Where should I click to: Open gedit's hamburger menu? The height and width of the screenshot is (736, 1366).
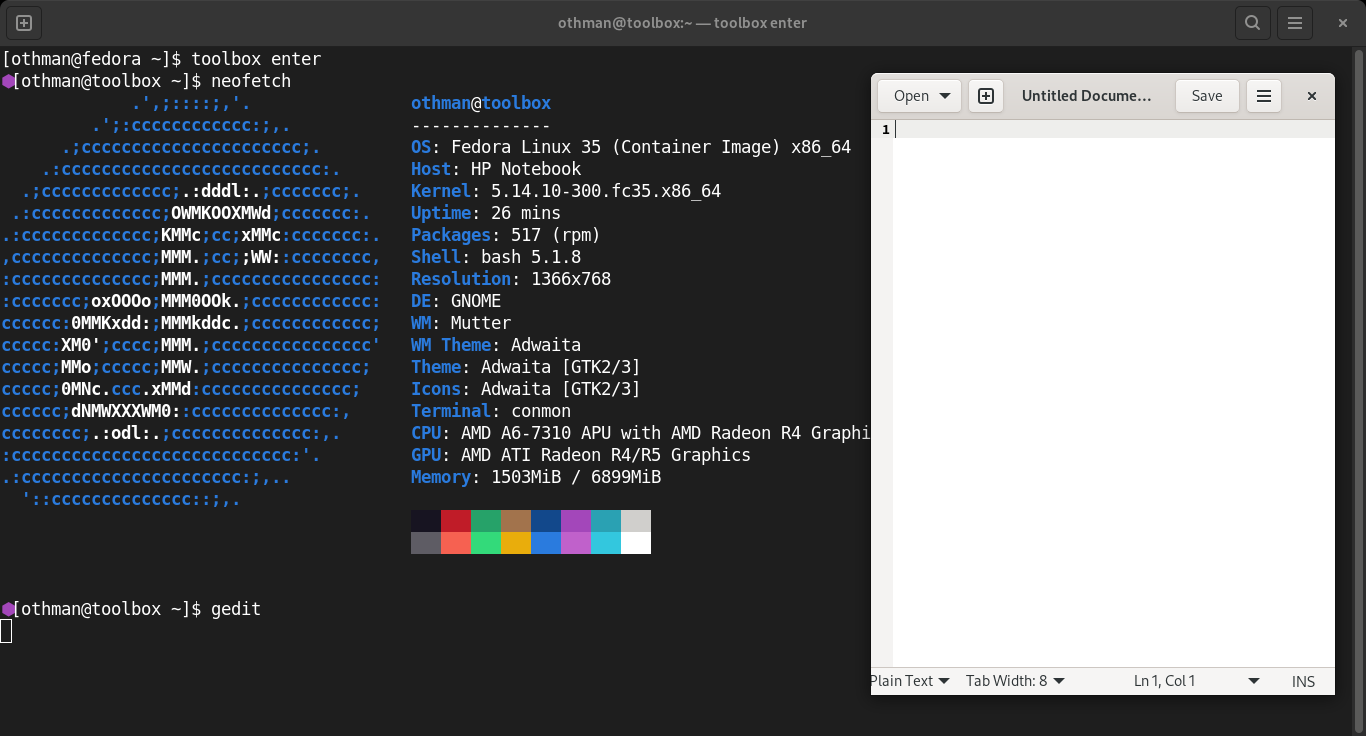tap(1263, 96)
